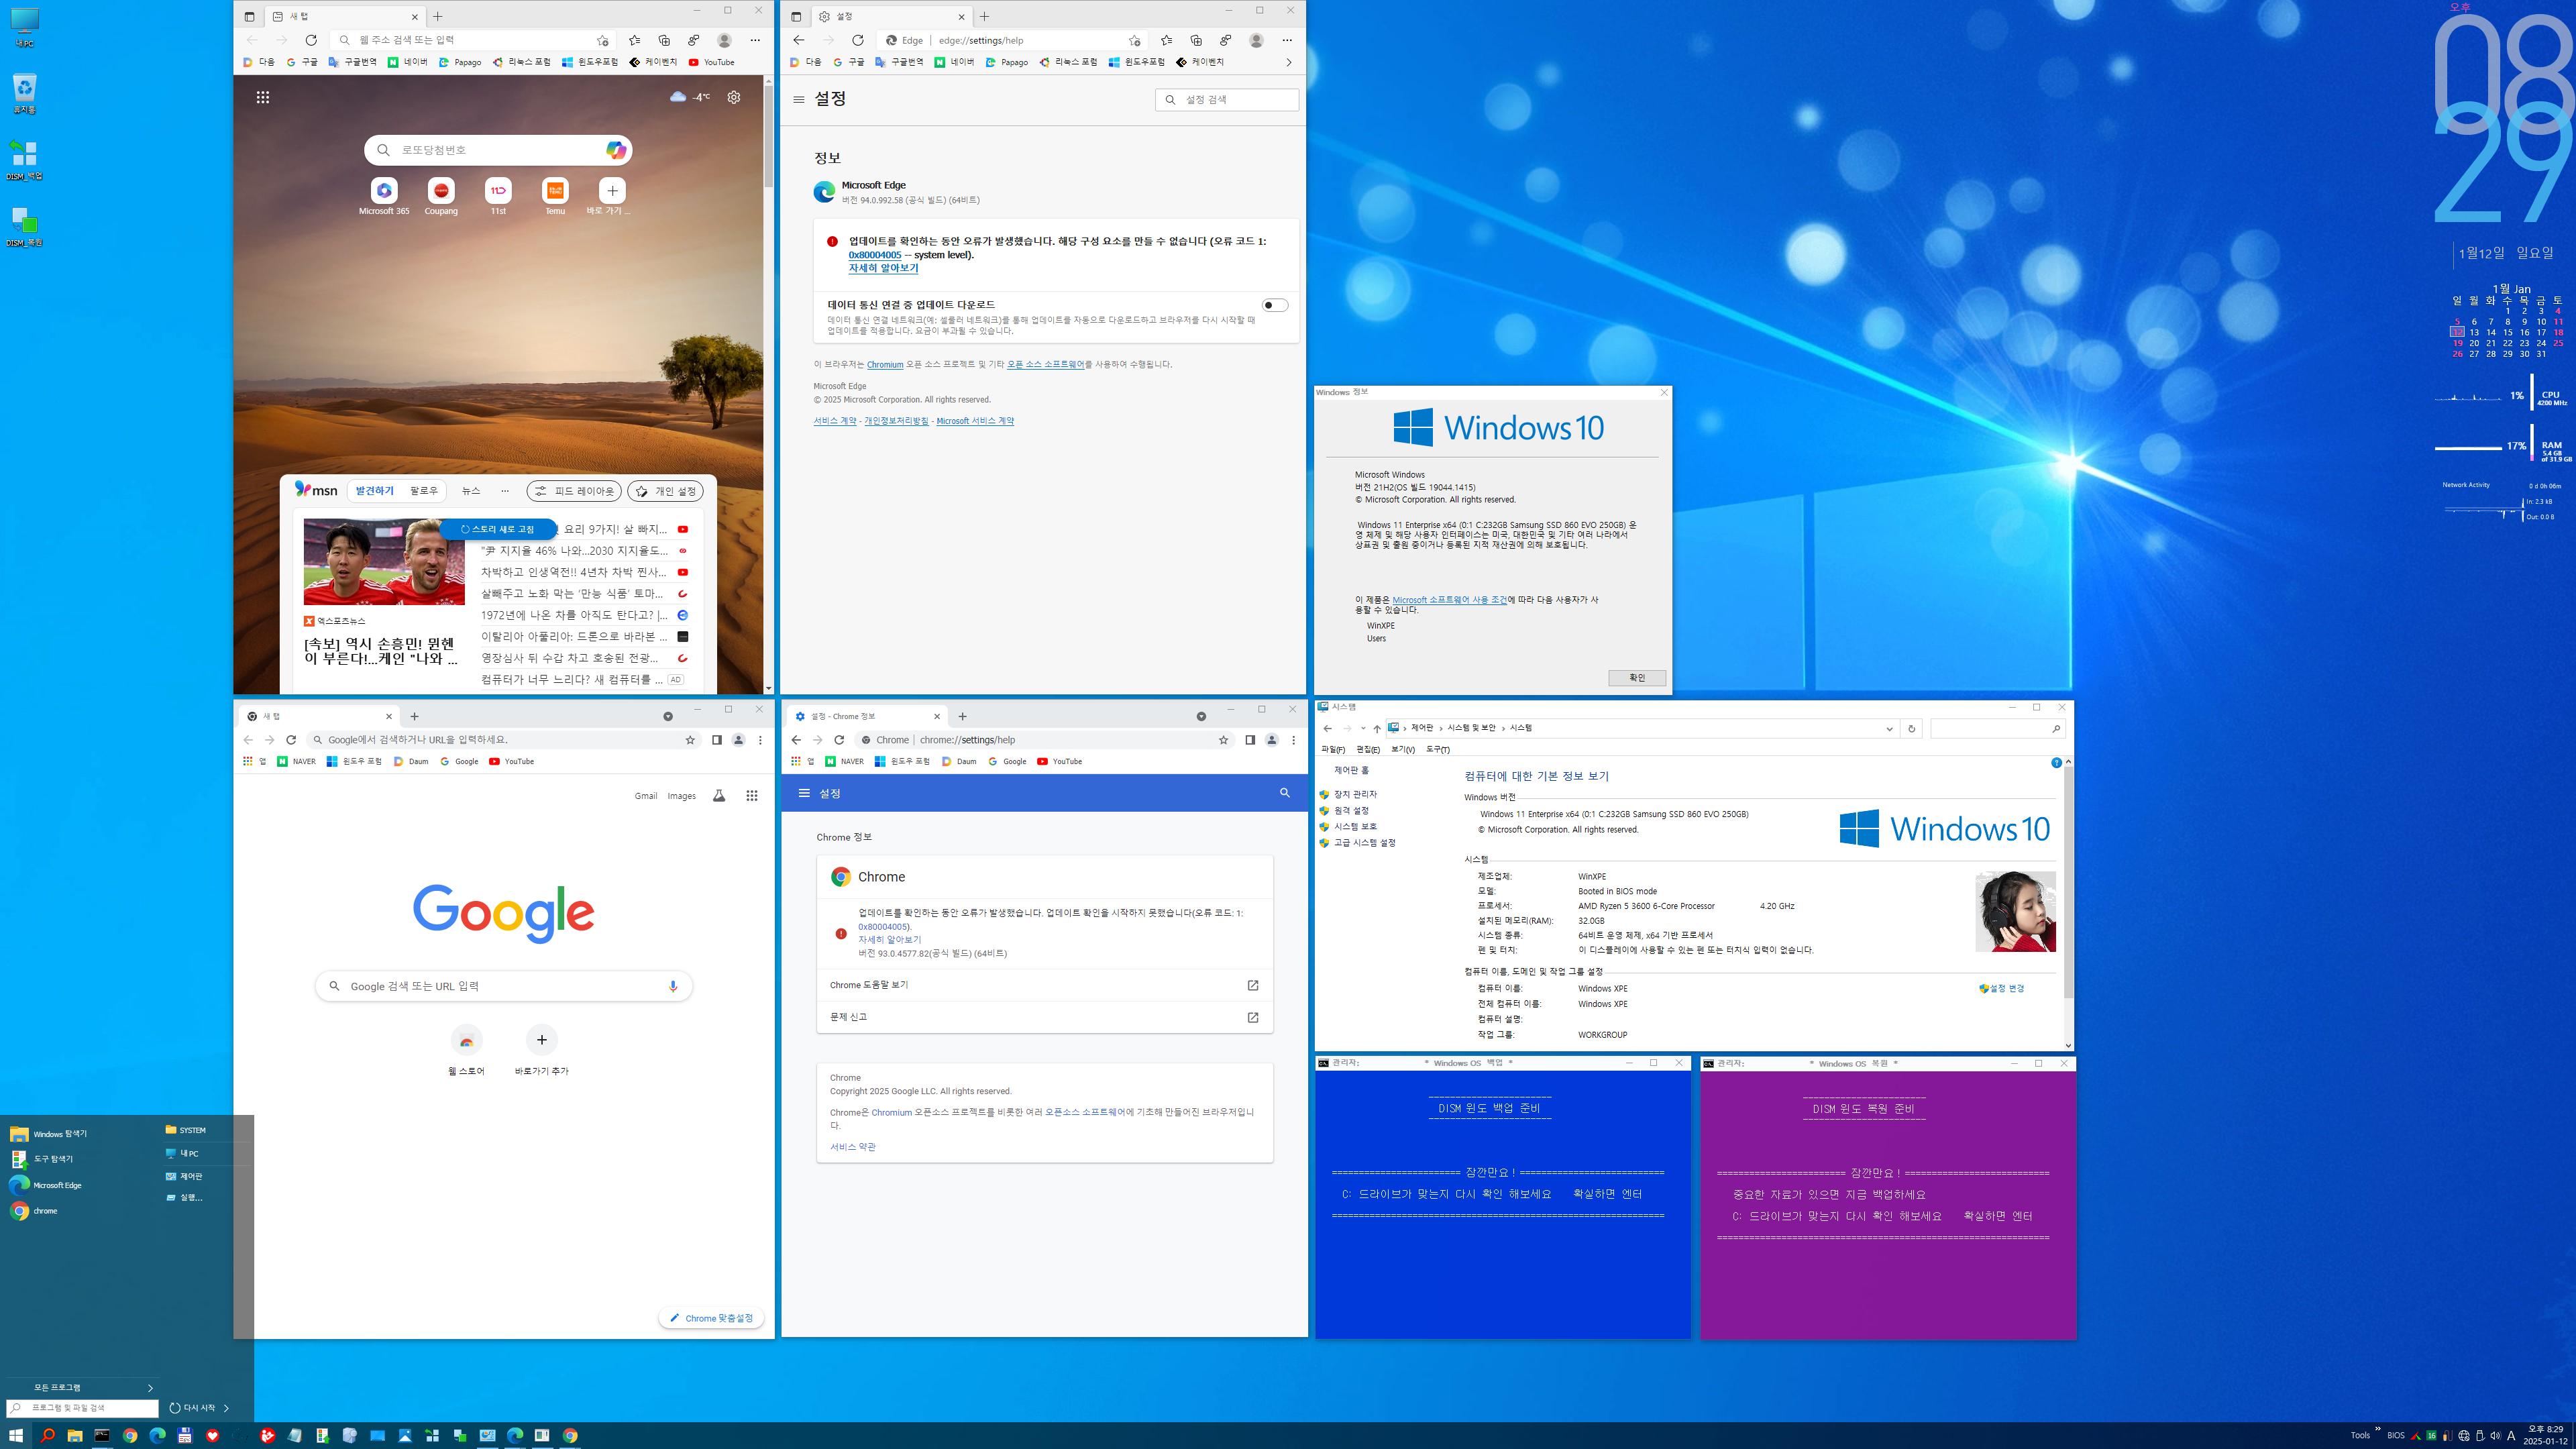Image resolution: width=2576 pixels, height=1449 pixels.
Task: Open the Temu shortcut tile
Action: [555, 196]
